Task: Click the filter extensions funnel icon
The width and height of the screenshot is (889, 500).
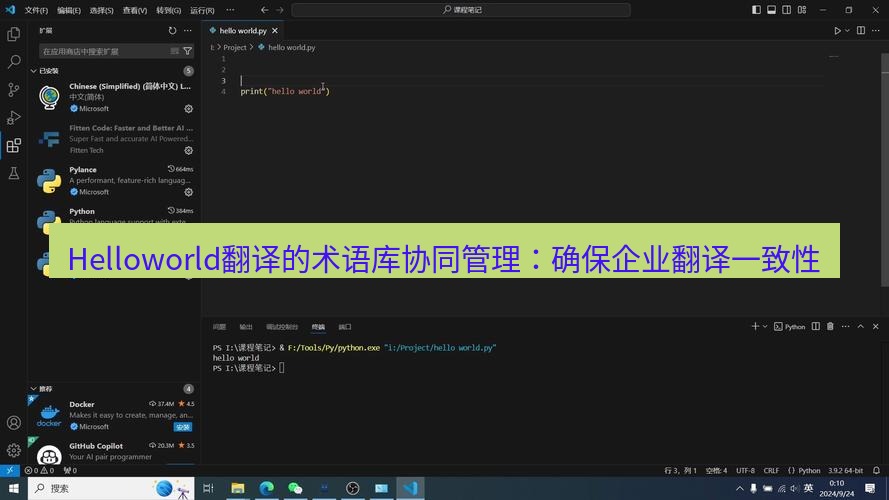Action: [x=188, y=51]
